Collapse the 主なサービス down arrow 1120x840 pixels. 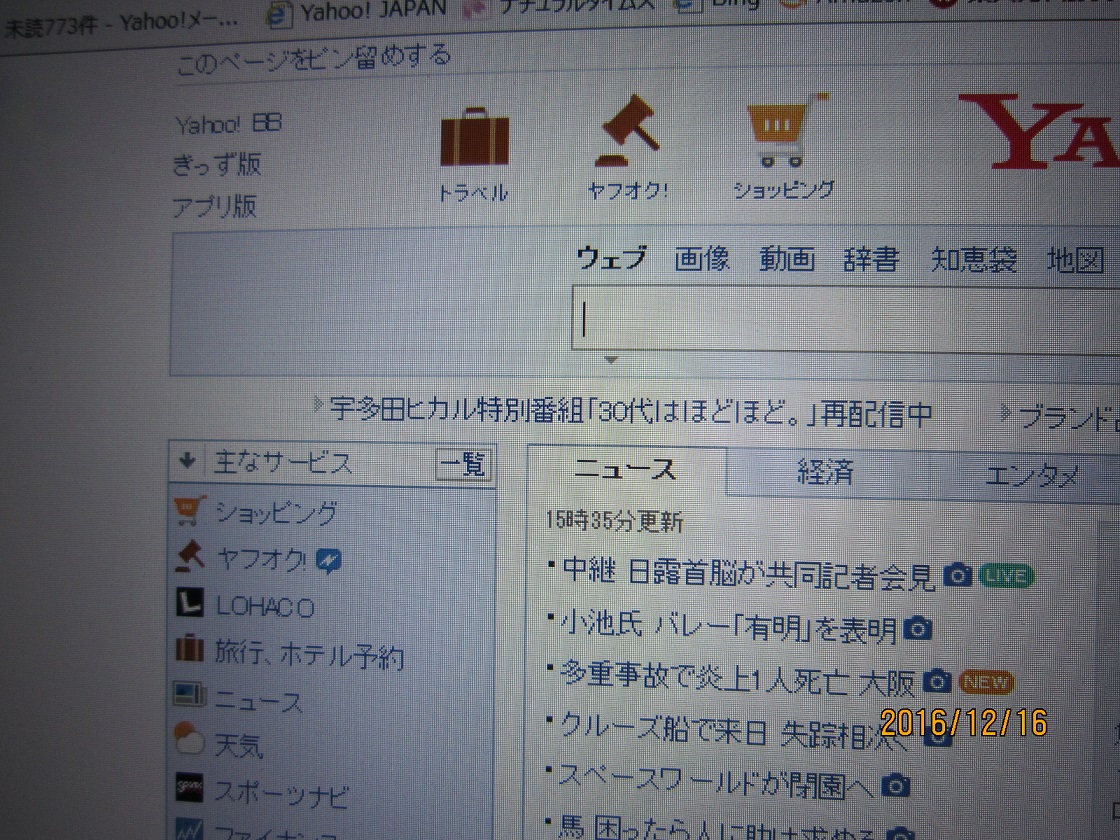pyautogui.click(x=187, y=461)
